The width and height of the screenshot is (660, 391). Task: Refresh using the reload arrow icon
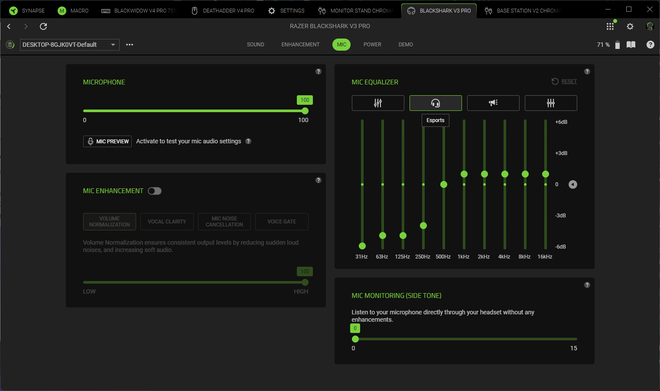point(43,27)
